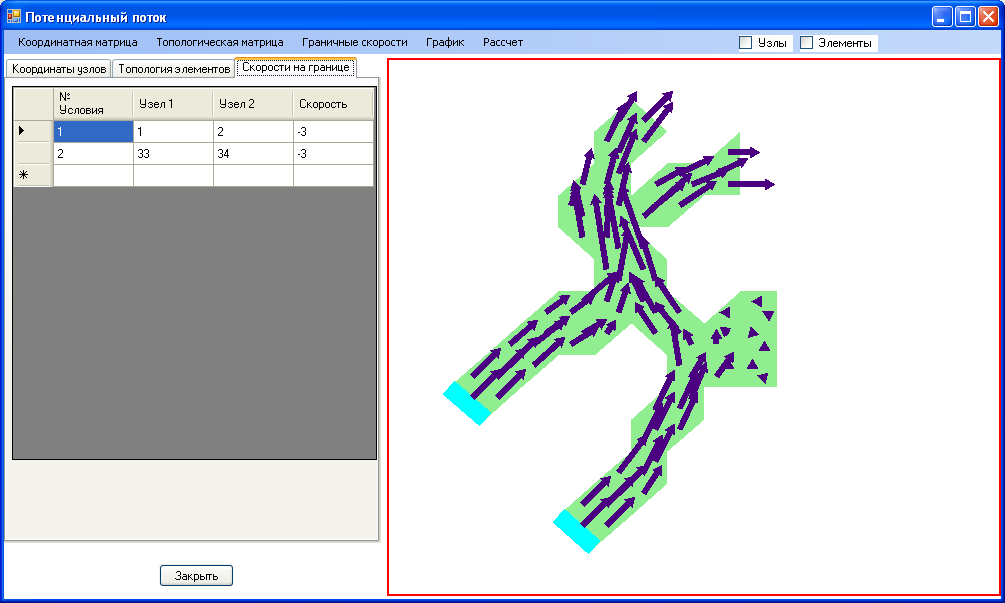Viewport: 1005px width, 603px height.
Task: Open the Граничные скорости menu
Action: click(x=354, y=42)
